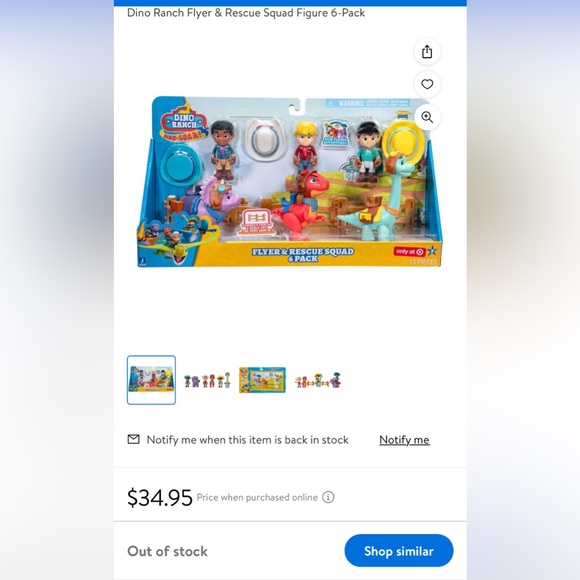Tap the share icon

click(427, 52)
